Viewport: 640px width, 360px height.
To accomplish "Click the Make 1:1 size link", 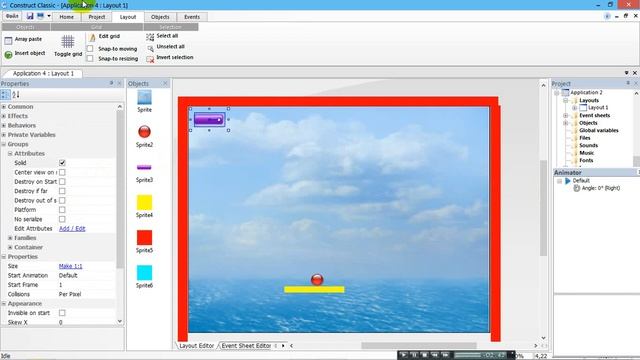I will [x=71, y=266].
